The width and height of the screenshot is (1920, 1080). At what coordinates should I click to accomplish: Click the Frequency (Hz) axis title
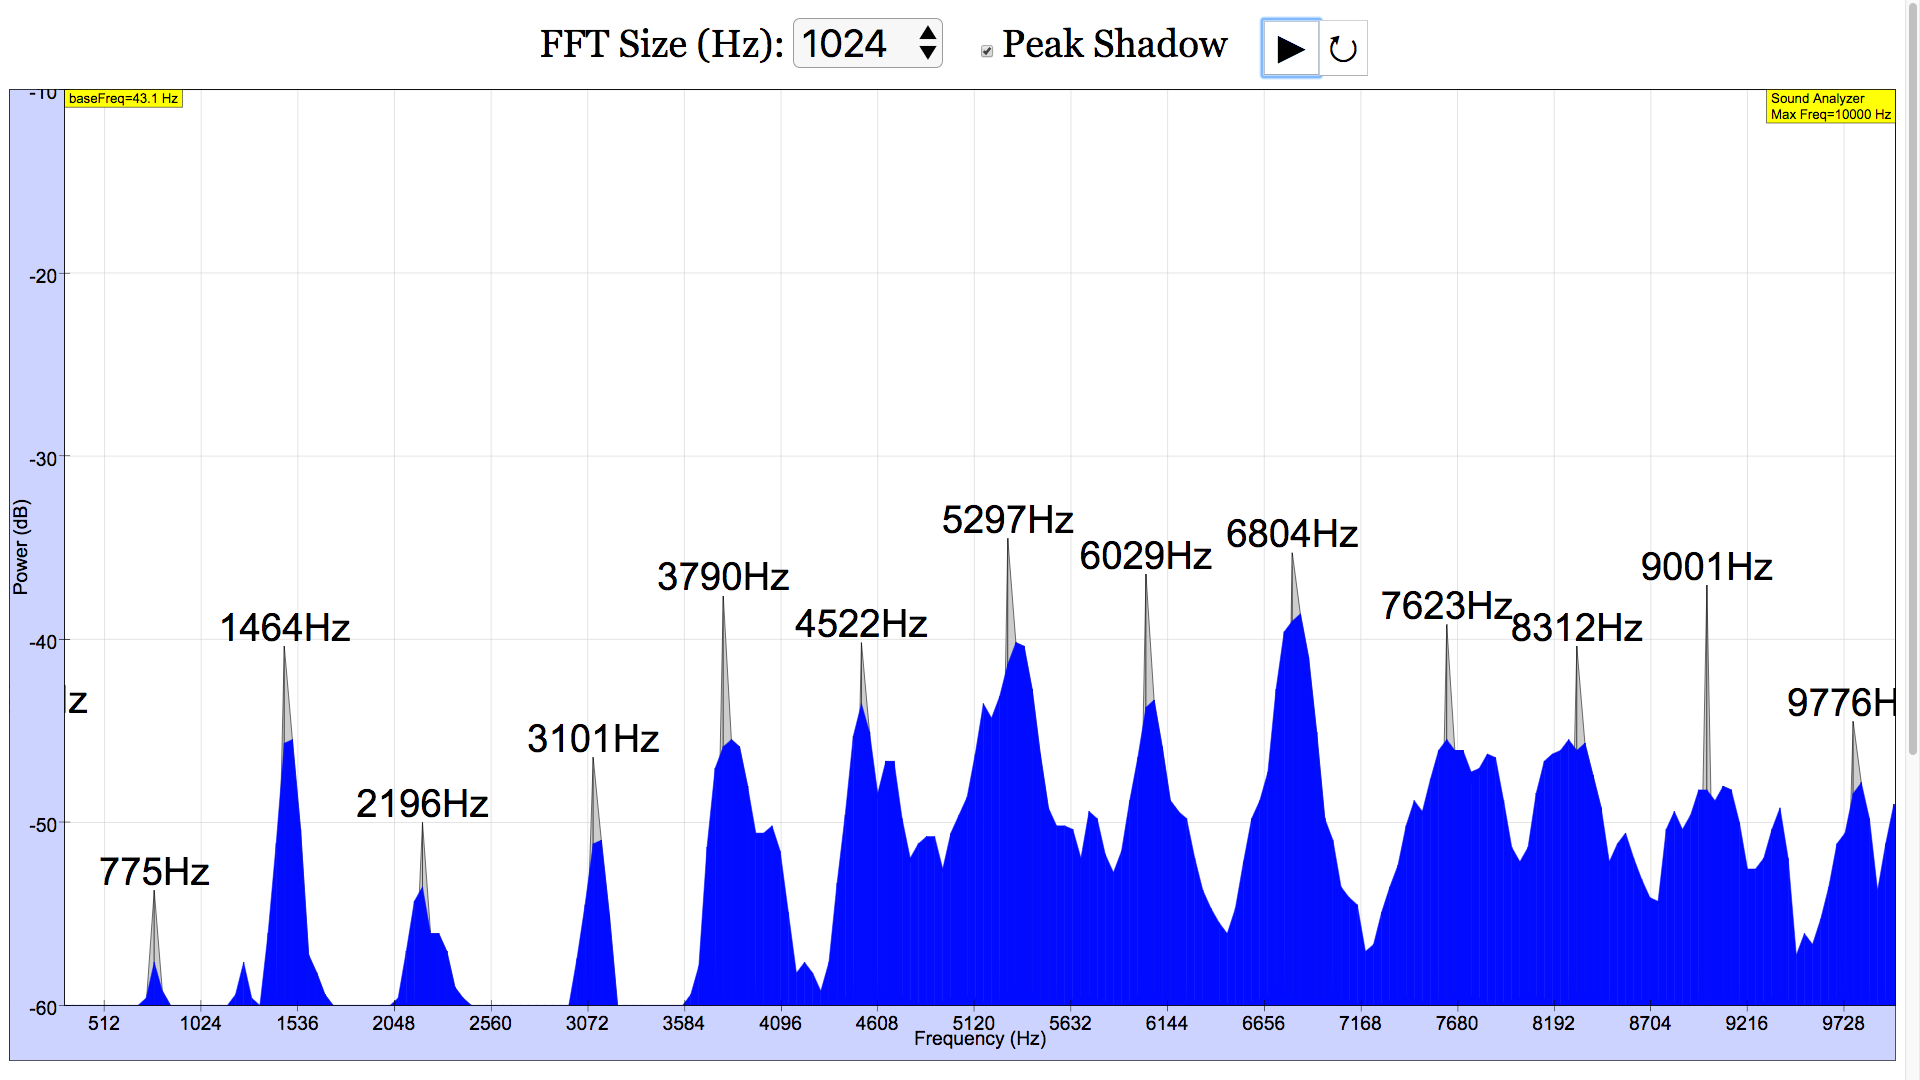click(x=979, y=1039)
